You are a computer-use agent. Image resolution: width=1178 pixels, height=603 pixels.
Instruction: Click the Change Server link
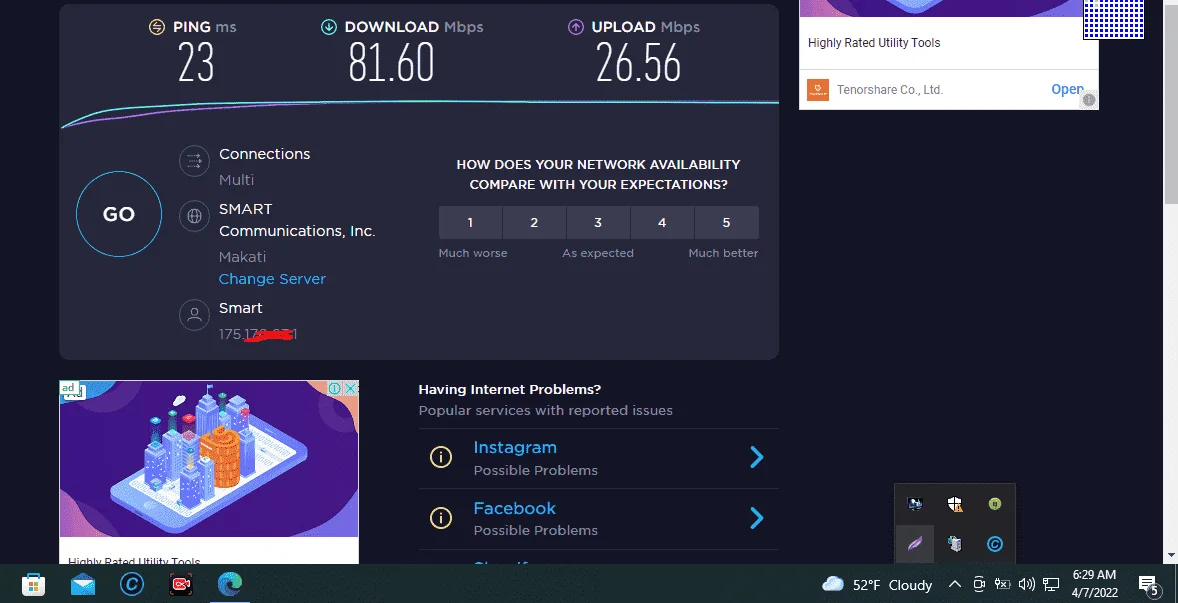tap(272, 279)
